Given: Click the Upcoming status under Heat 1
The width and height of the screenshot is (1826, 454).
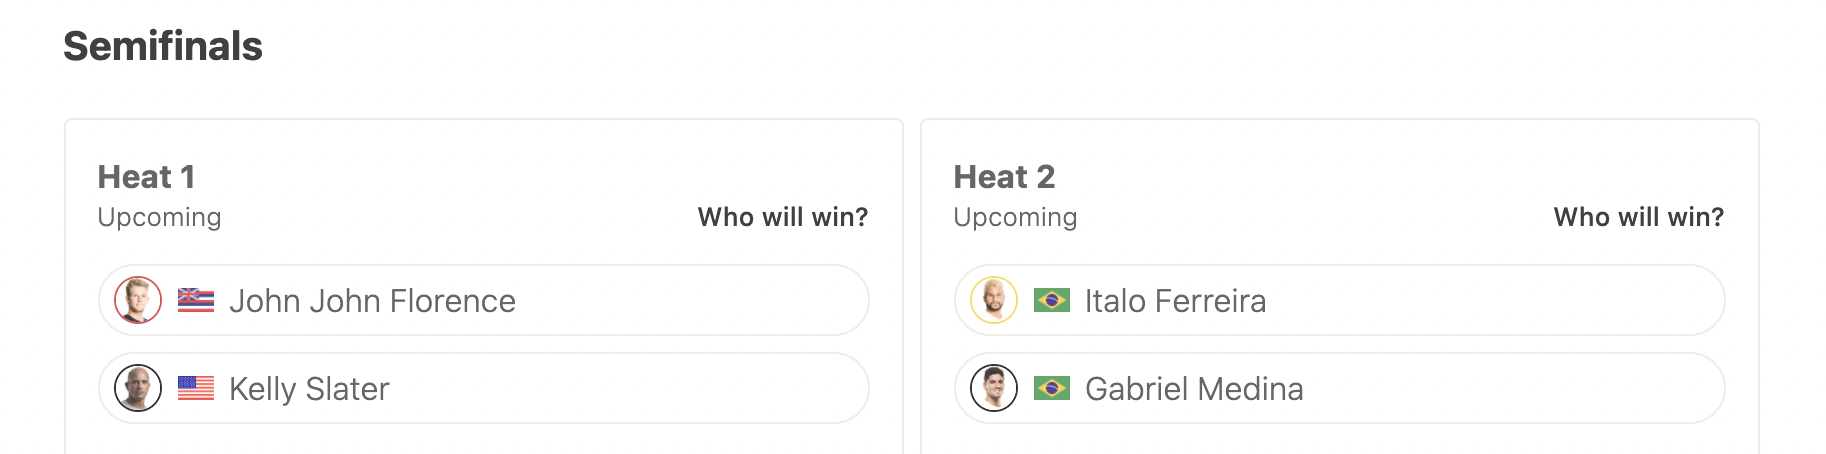Looking at the screenshot, I should pos(159,218).
